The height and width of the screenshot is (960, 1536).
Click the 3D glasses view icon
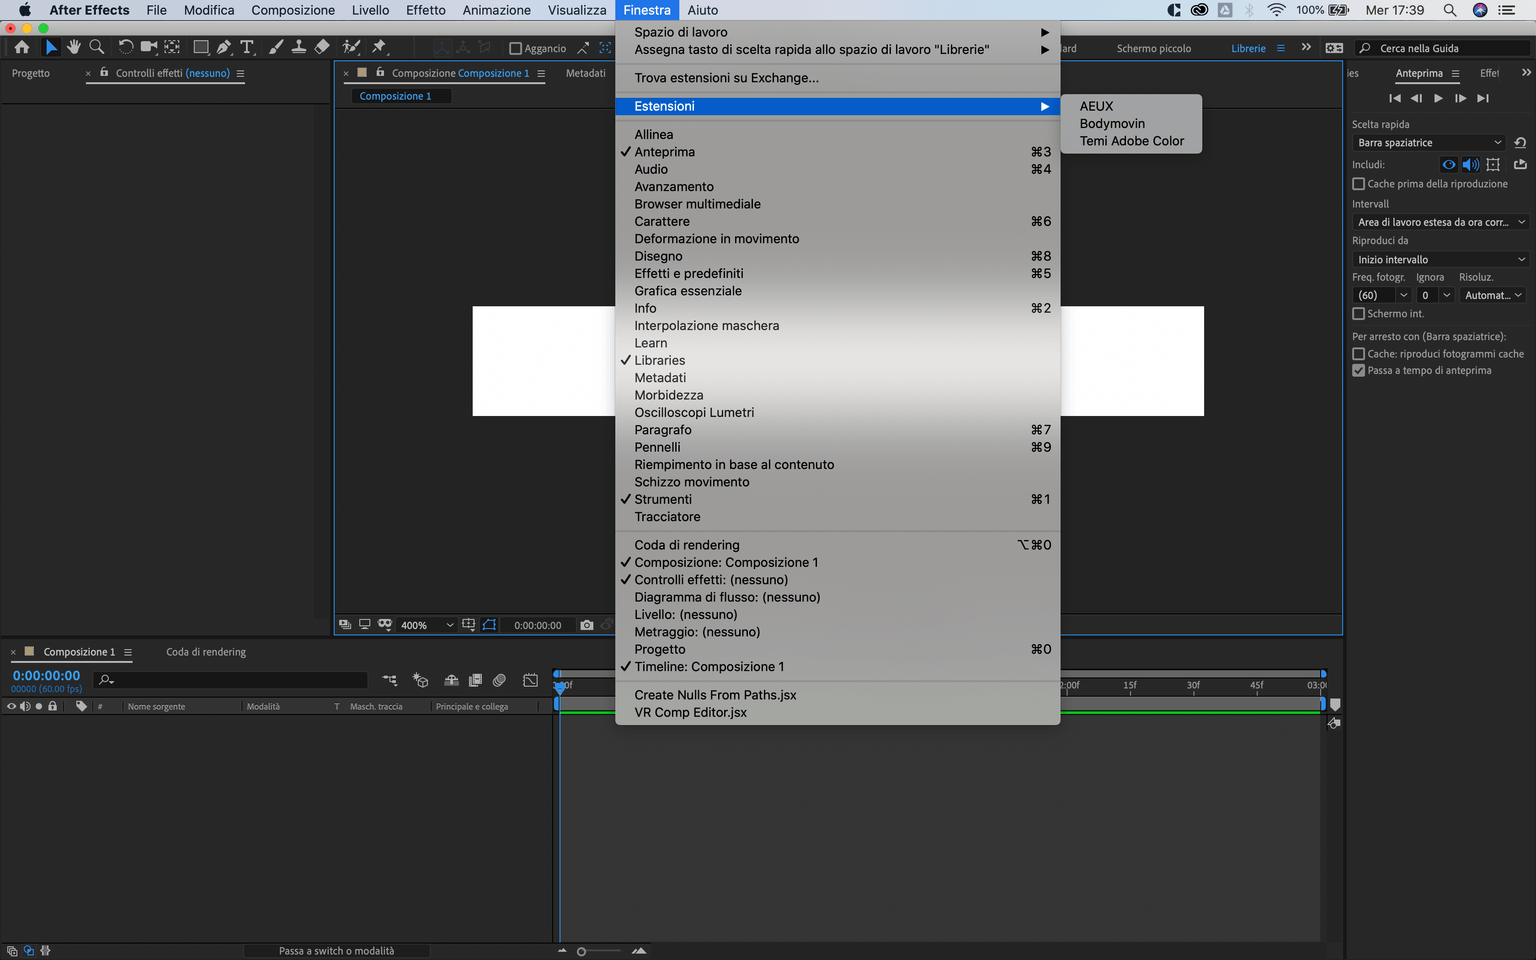(385, 625)
